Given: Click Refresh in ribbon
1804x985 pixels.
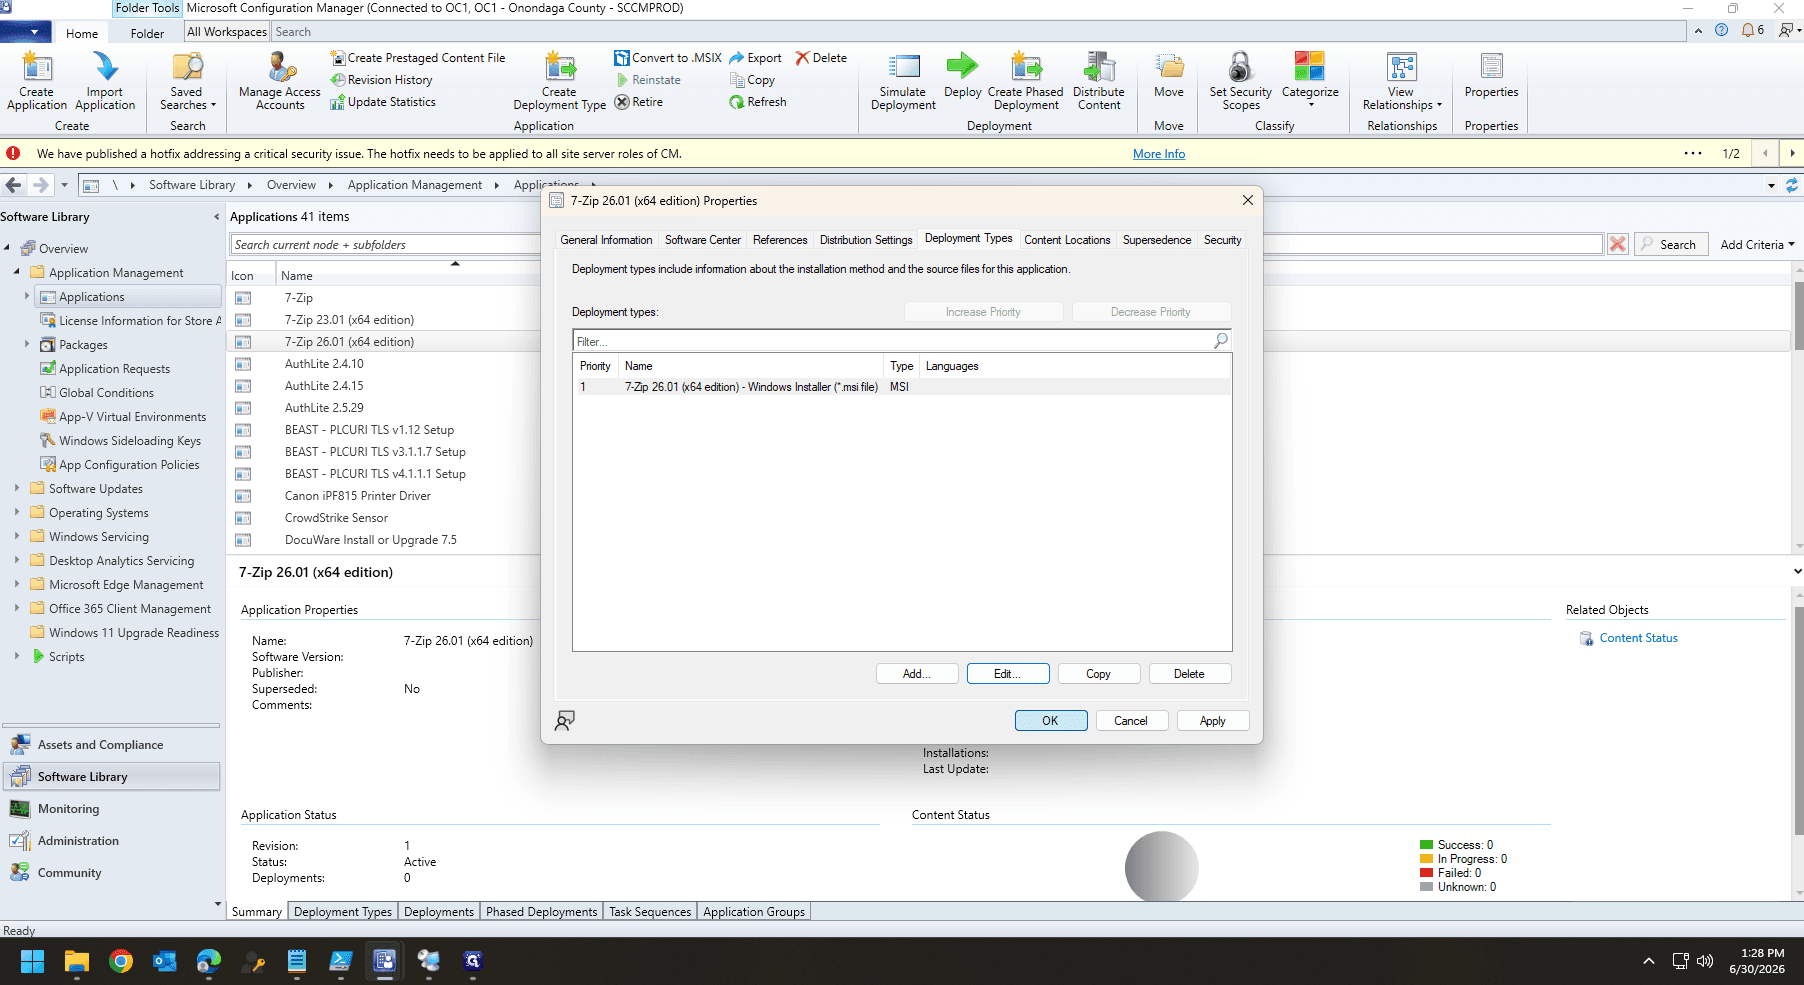Looking at the screenshot, I should [x=758, y=102].
